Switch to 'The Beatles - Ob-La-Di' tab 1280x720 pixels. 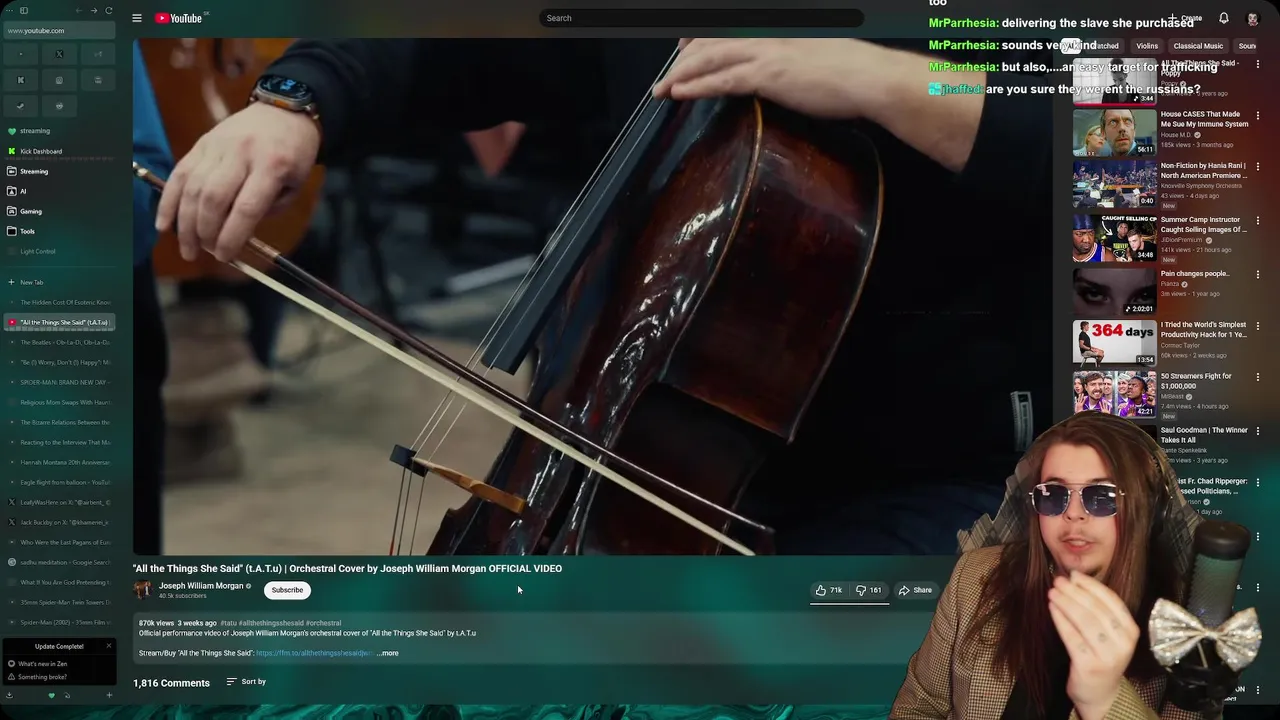pos(59,342)
